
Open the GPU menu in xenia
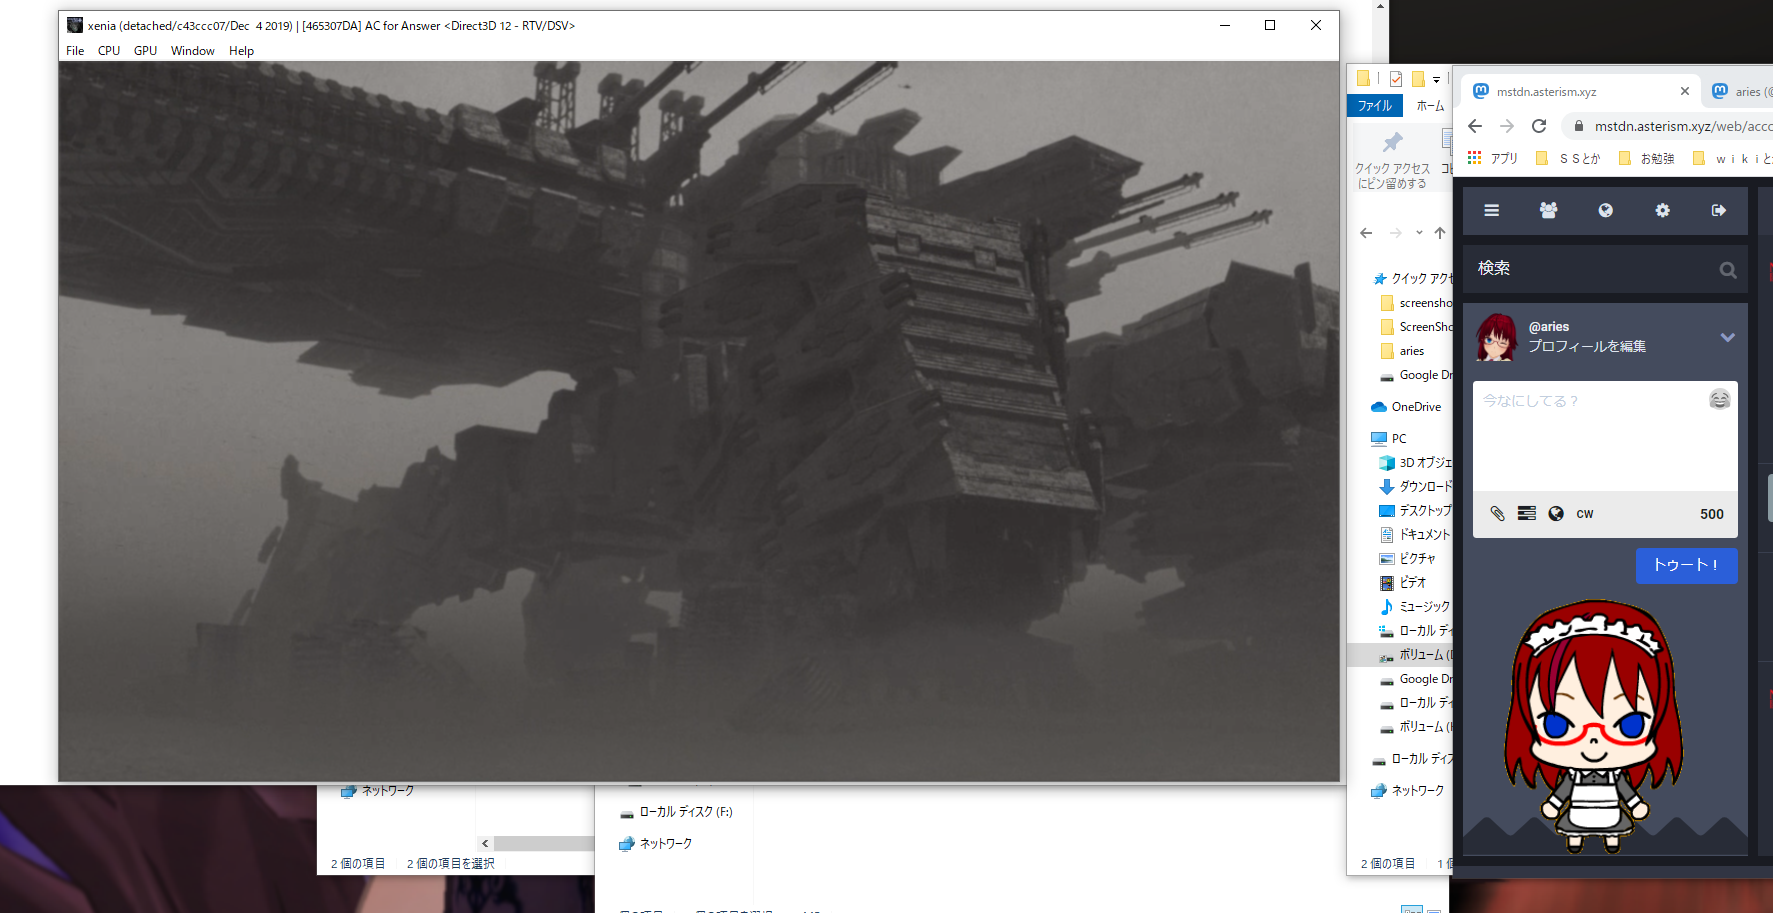tap(145, 51)
